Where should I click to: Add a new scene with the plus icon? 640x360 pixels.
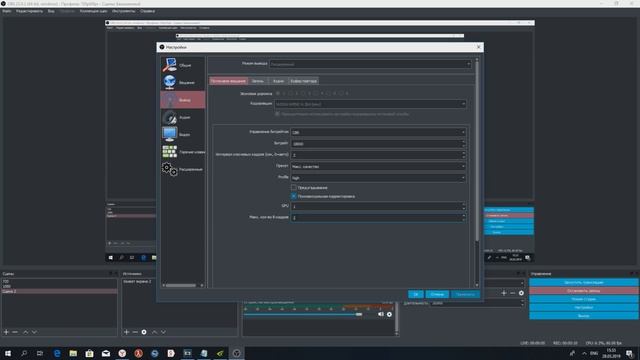pyautogui.click(x=6, y=332)
